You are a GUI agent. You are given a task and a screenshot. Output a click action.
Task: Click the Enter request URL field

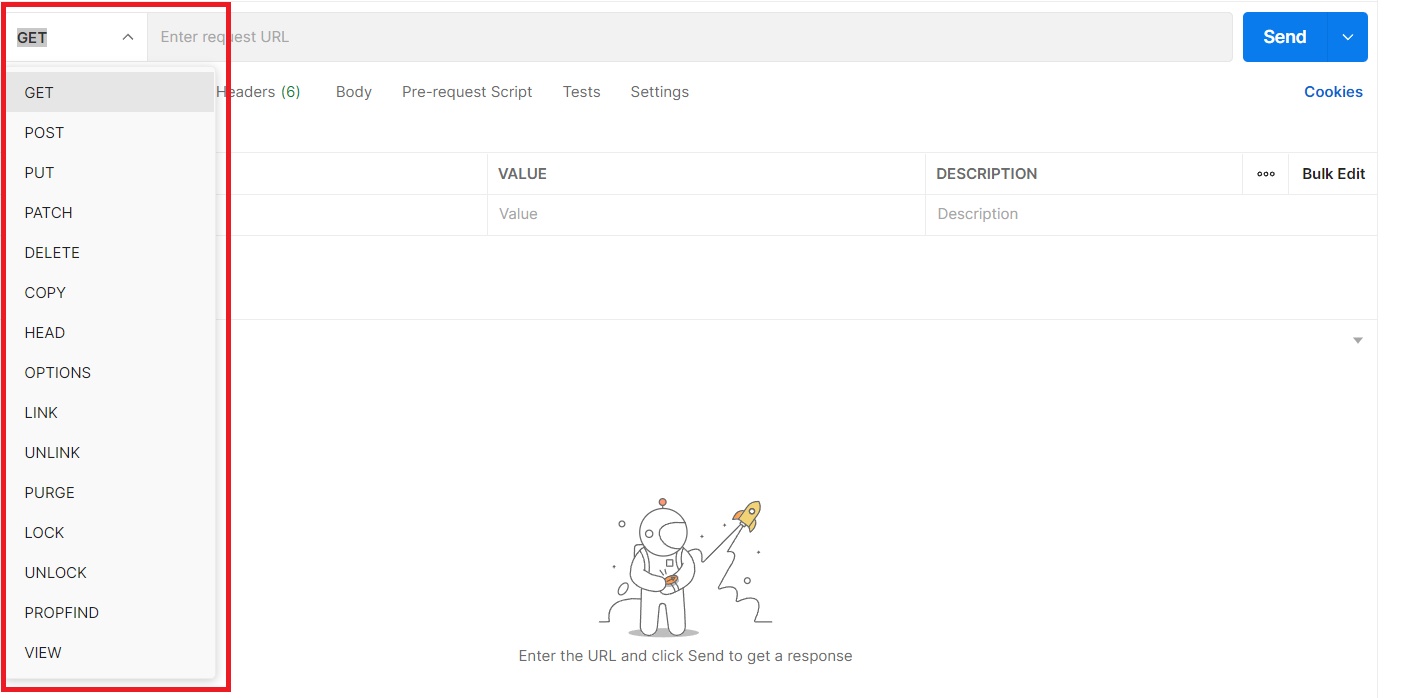point(690,37)
